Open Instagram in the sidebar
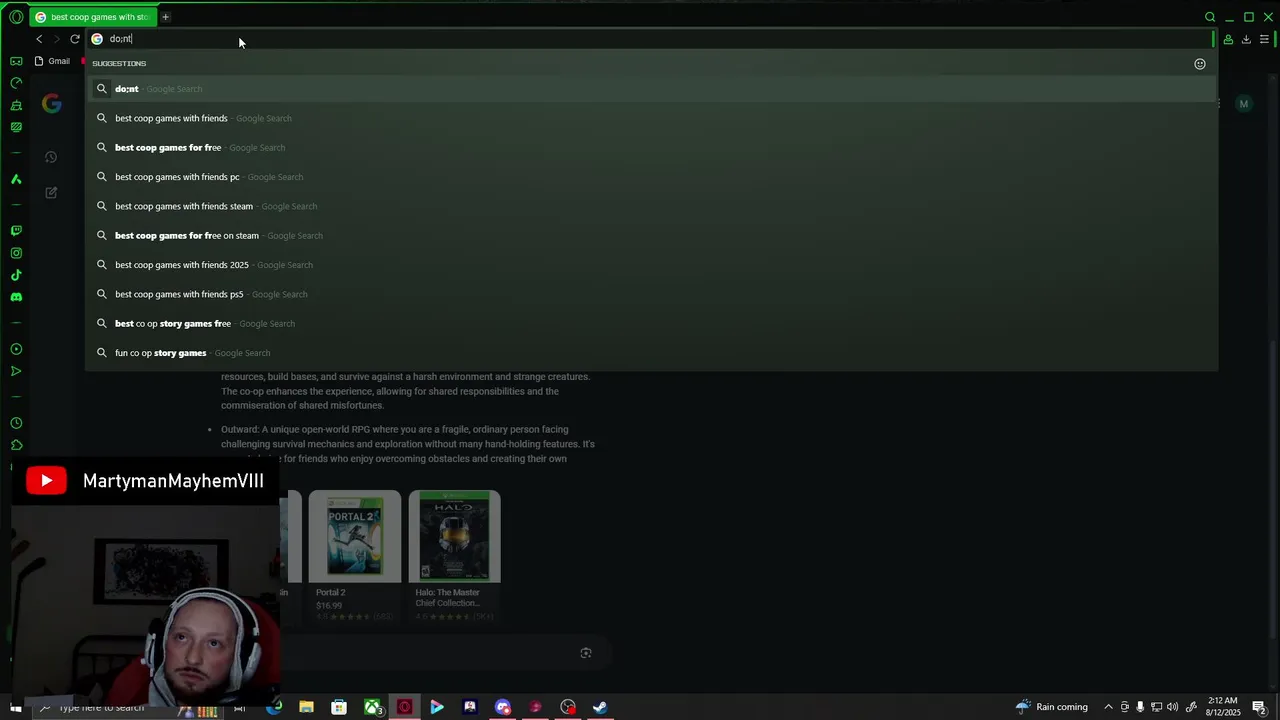The image size is (1280, 720). (16, 253)
